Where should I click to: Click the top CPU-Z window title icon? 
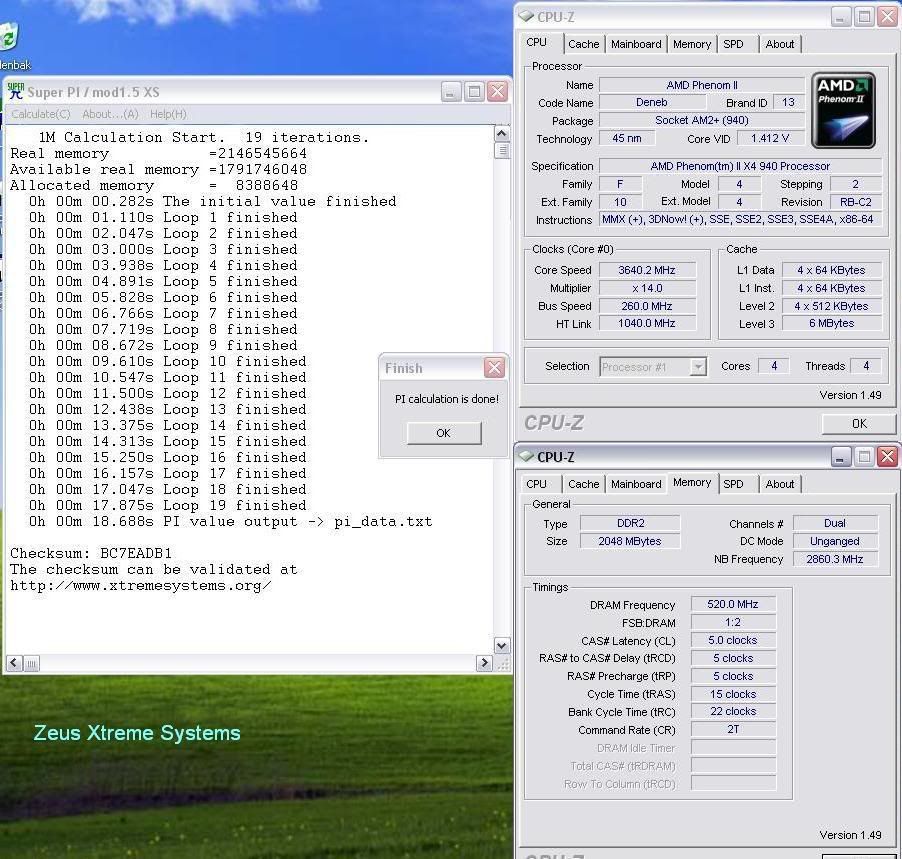(526, 16)
